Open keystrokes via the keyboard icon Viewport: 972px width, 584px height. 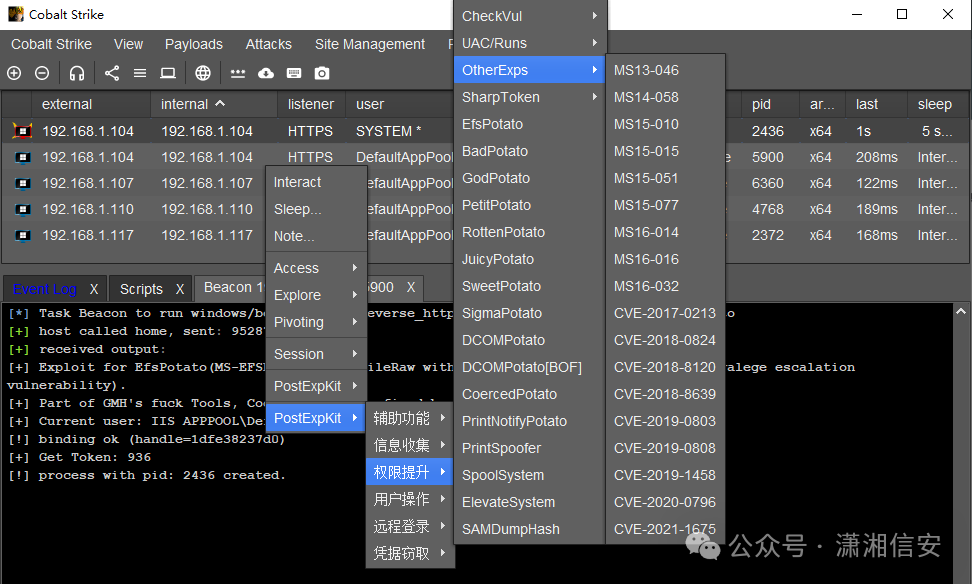(x=294, y=73)
